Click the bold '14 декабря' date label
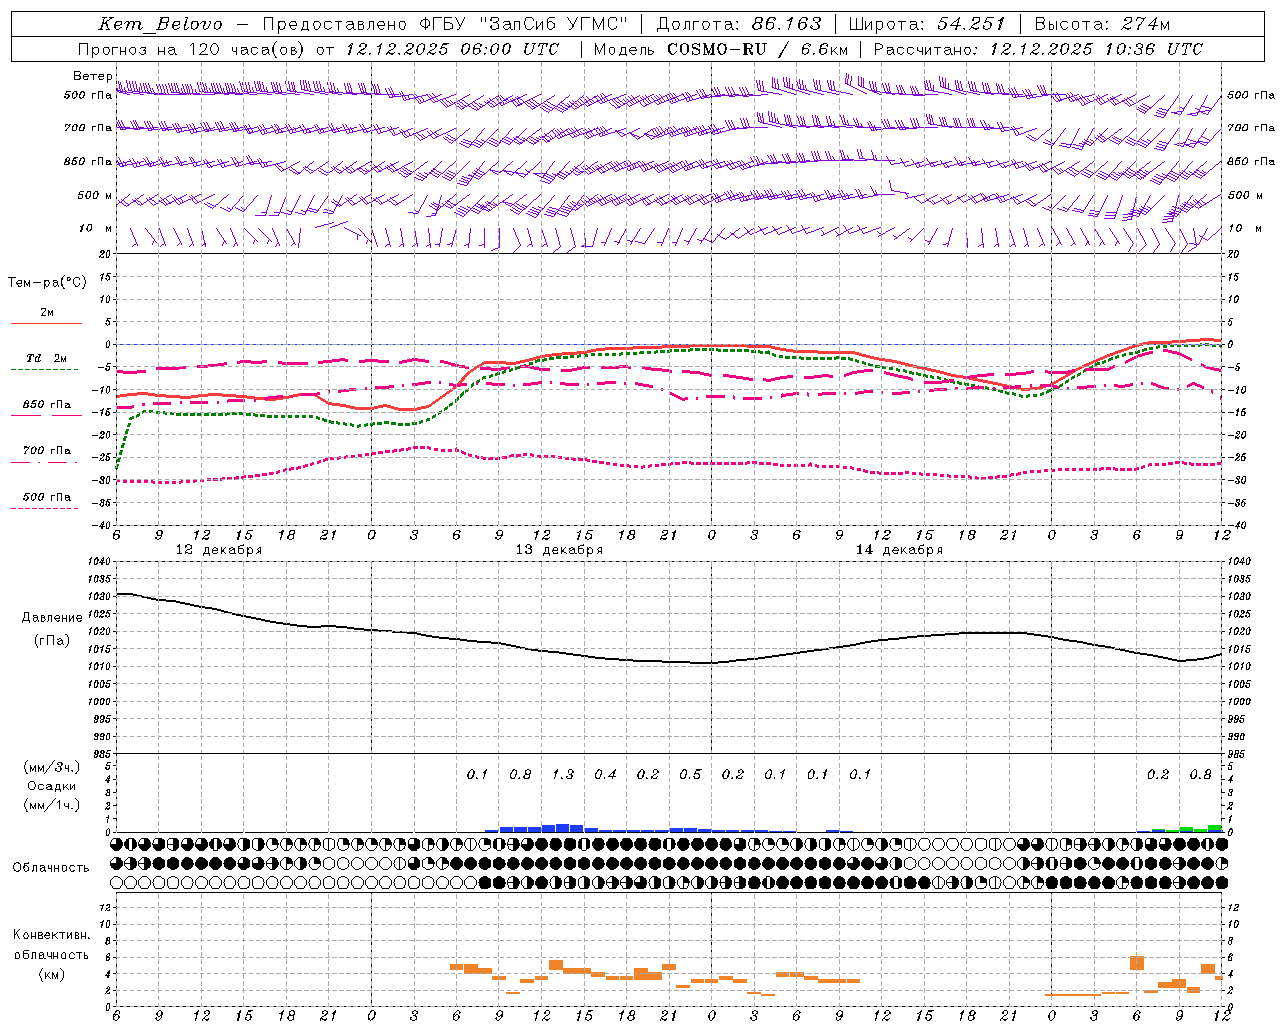 tap(899, 550)
